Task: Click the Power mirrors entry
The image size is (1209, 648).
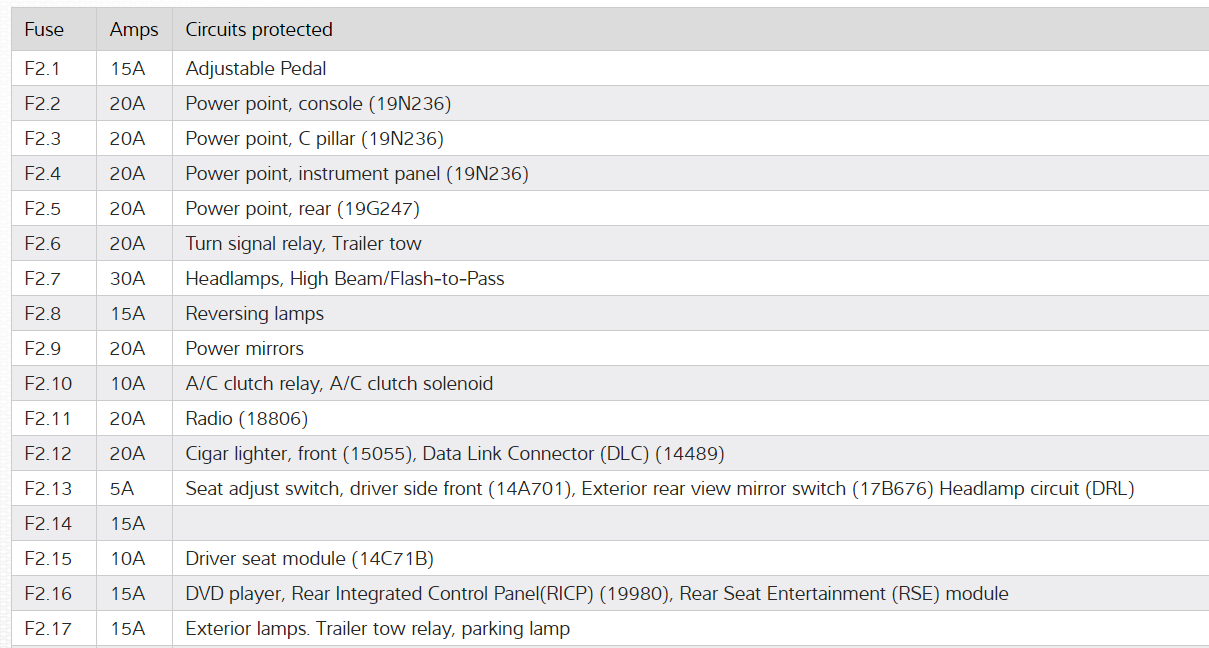Action: [244, 349]
